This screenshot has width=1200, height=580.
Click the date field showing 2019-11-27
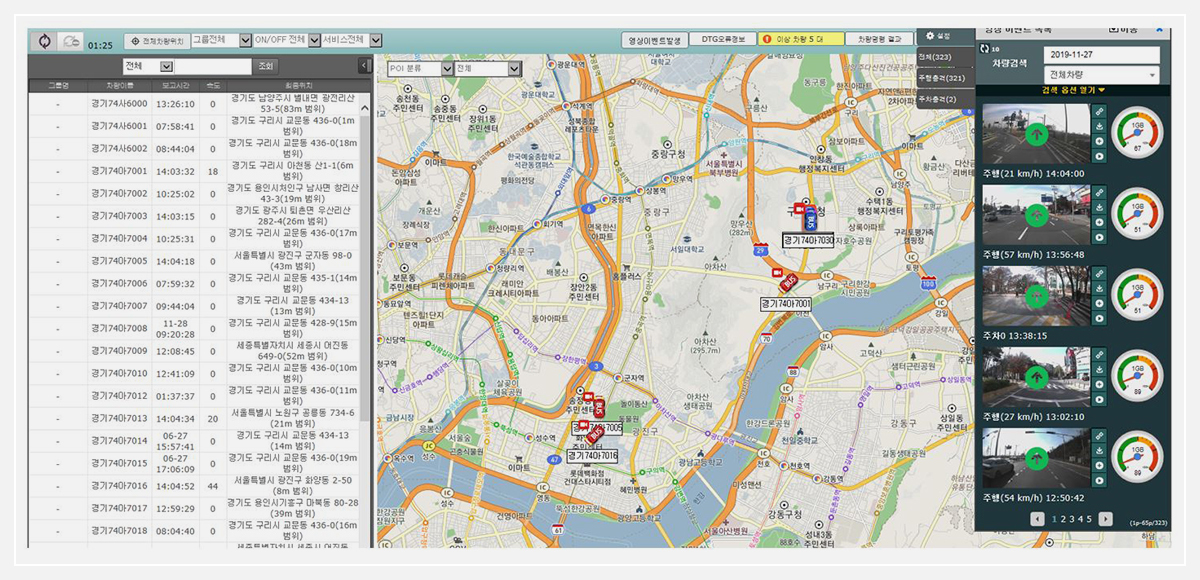pos(1101,55)
